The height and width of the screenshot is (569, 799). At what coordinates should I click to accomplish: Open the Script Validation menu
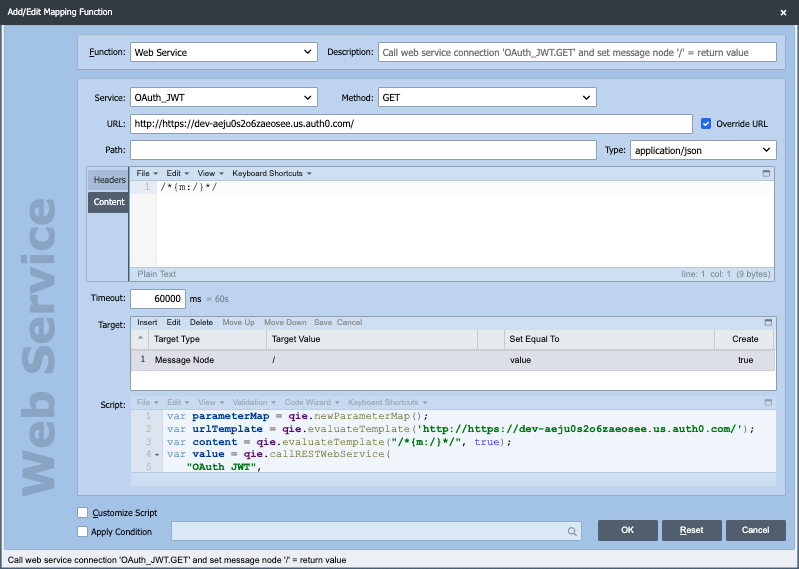coord(254,402)
